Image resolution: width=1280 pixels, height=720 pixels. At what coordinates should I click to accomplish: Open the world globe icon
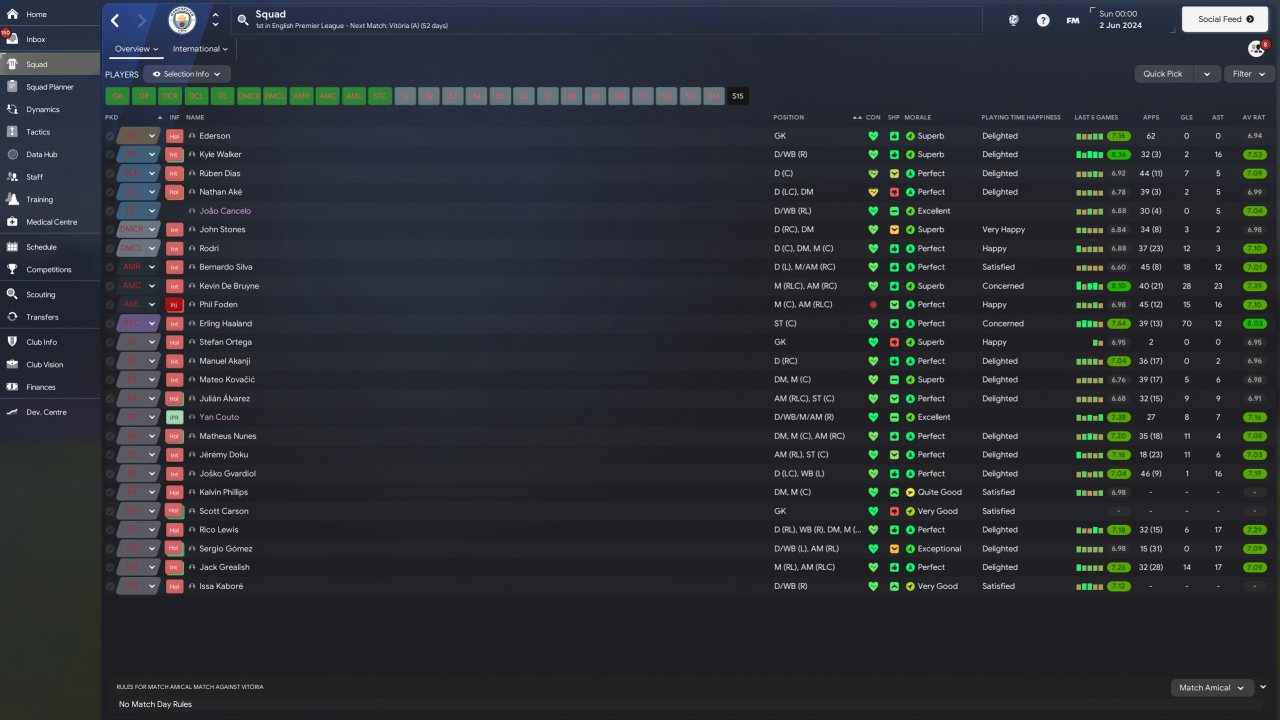pos(1013,20)
